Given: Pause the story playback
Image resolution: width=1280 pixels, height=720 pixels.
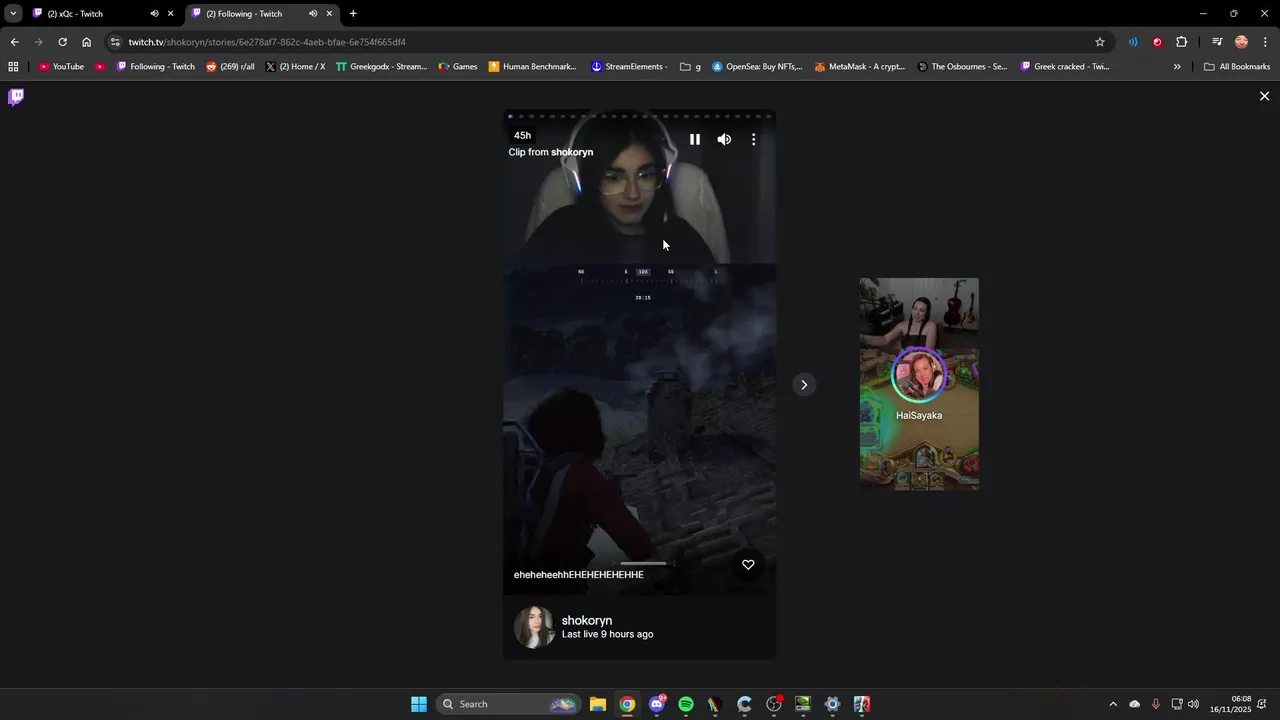Looking at the screenshot, I should pos(695,140).
